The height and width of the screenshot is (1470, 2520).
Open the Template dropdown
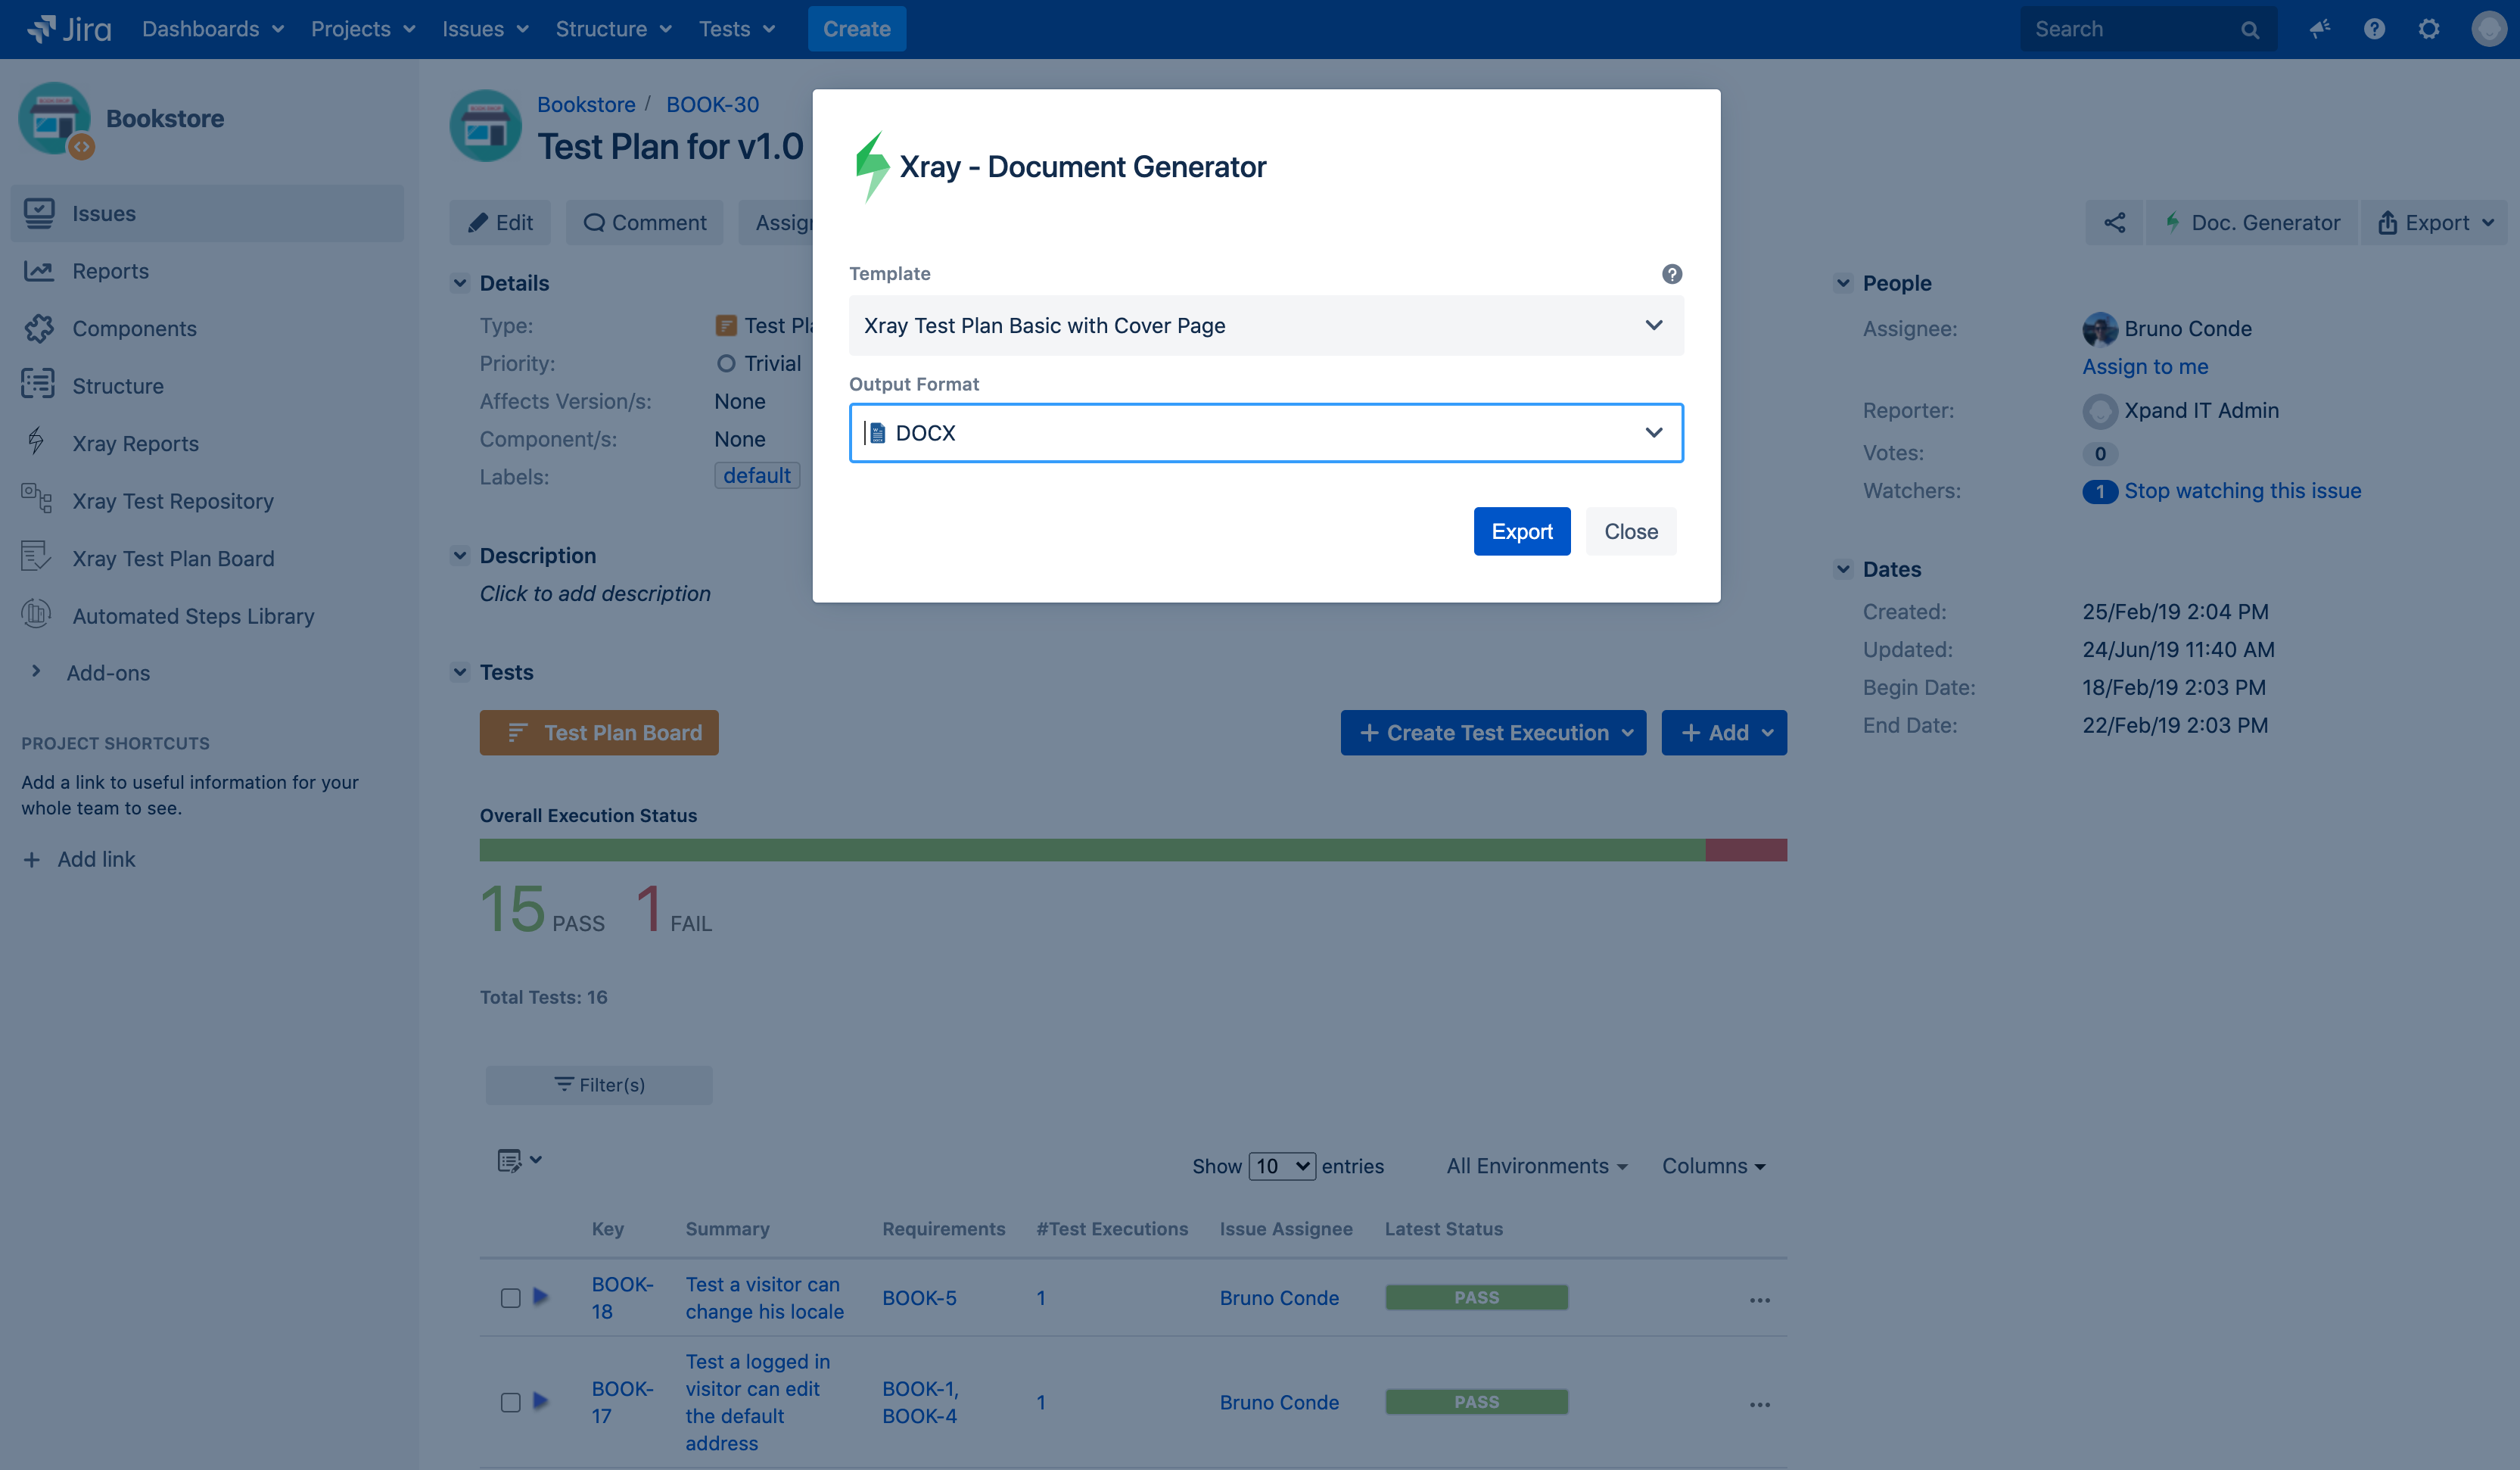pos(1266,325)
